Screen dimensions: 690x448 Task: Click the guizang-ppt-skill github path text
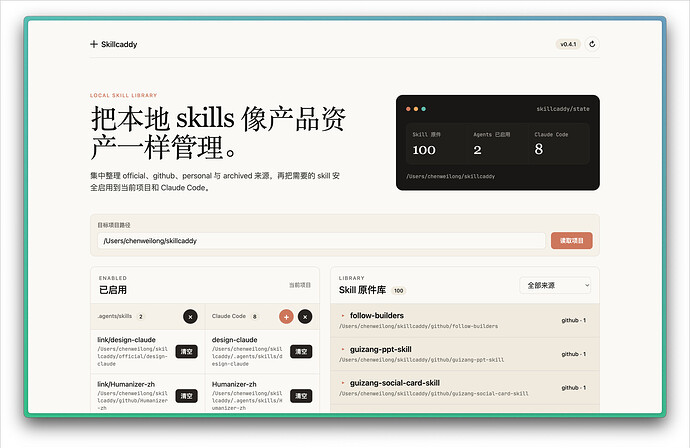[422, 360]
